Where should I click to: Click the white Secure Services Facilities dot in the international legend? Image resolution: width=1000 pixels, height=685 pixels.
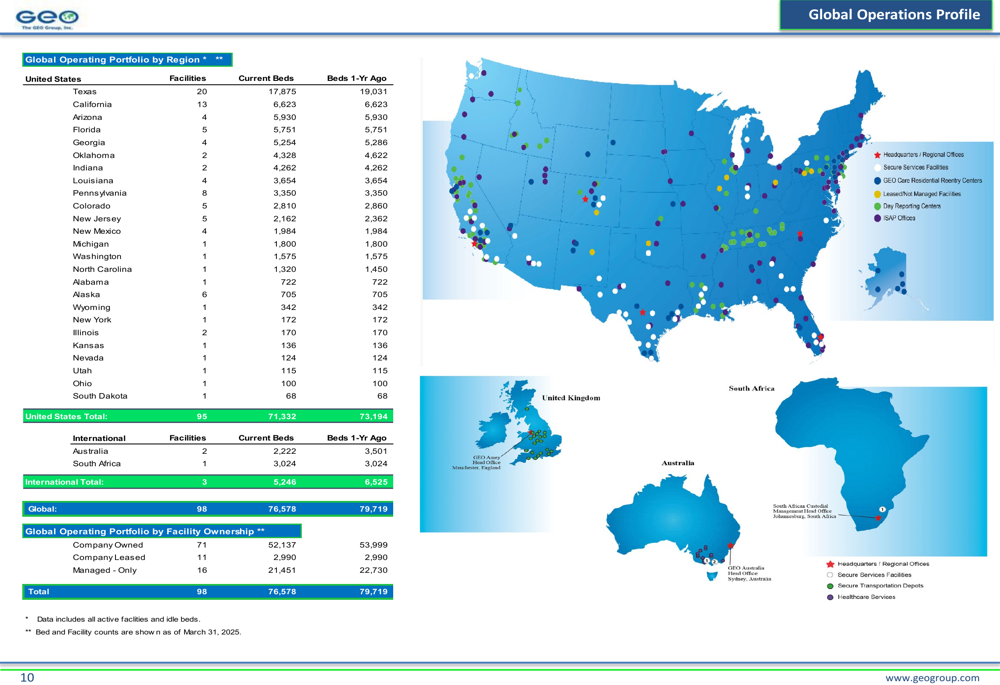click(x=830, y=575)
